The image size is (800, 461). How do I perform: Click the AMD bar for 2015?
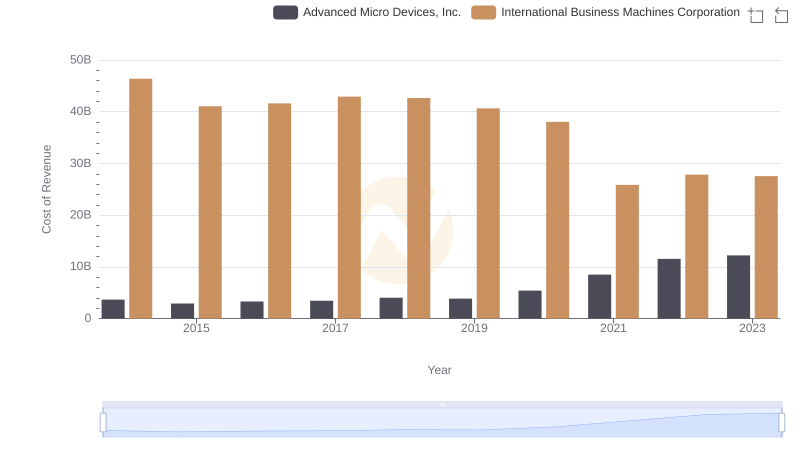[183, 311]
